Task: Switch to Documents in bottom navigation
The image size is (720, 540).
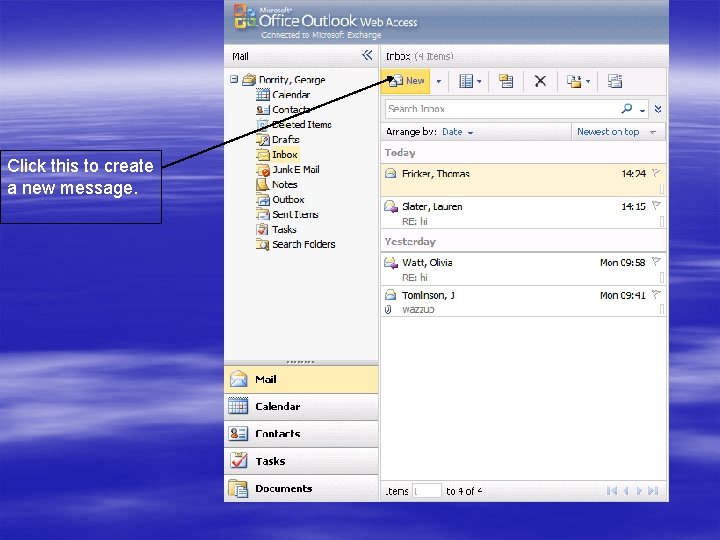Action: (x=301, y=488)
